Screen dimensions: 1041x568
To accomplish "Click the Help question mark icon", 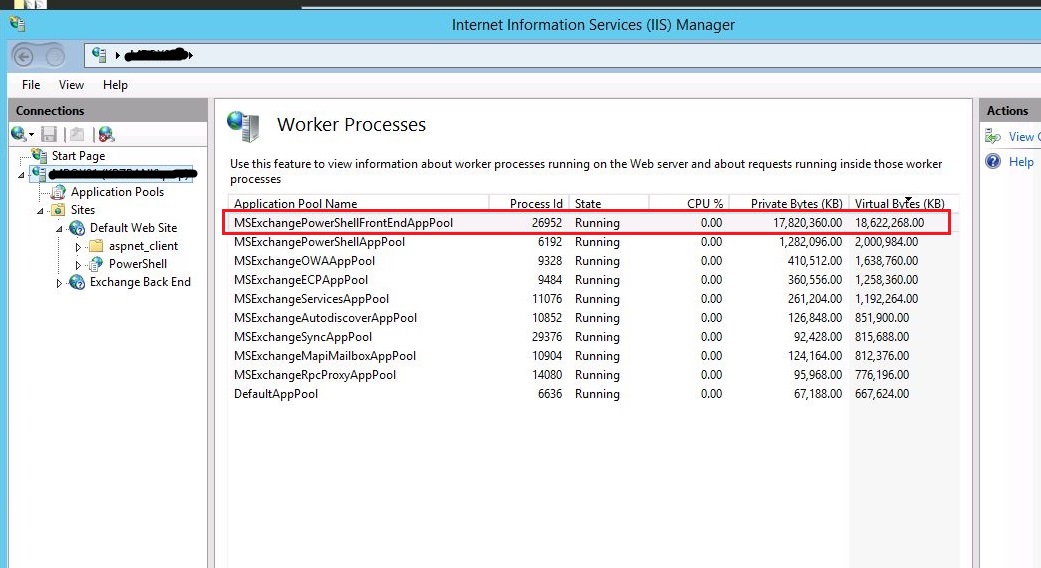I will point(993,161).
